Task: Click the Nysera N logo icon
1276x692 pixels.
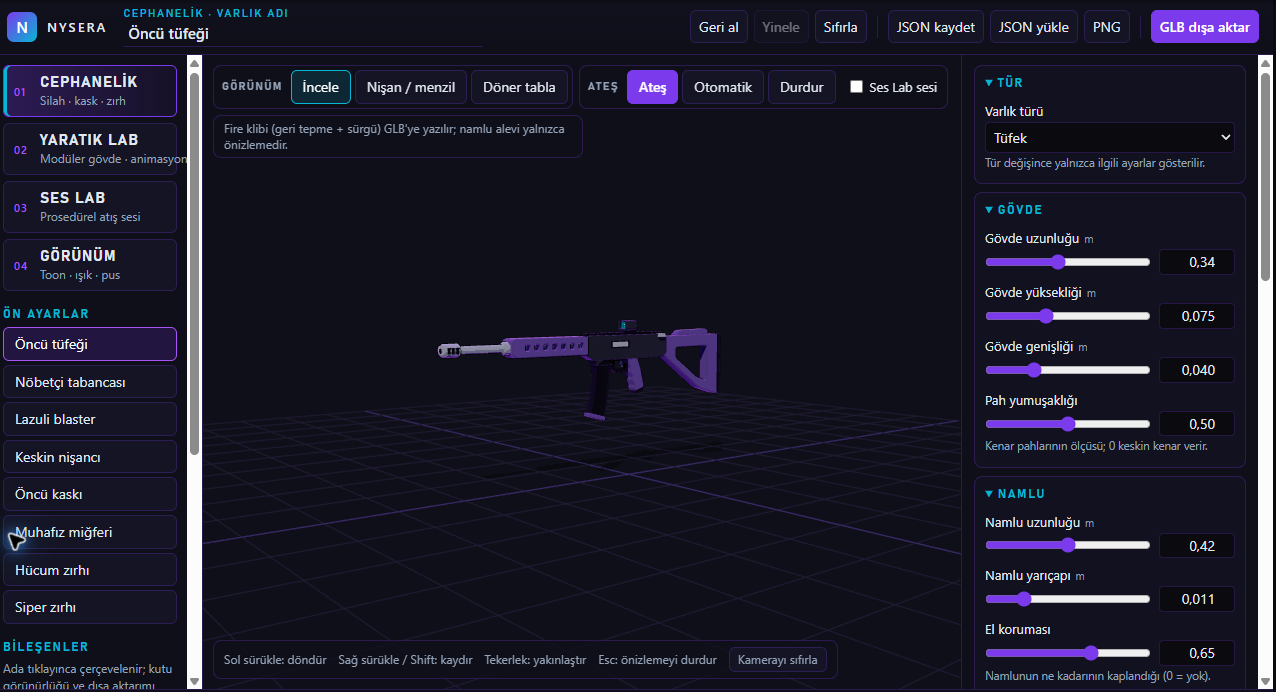Action: pyautogui.click(x=22, y=27)
